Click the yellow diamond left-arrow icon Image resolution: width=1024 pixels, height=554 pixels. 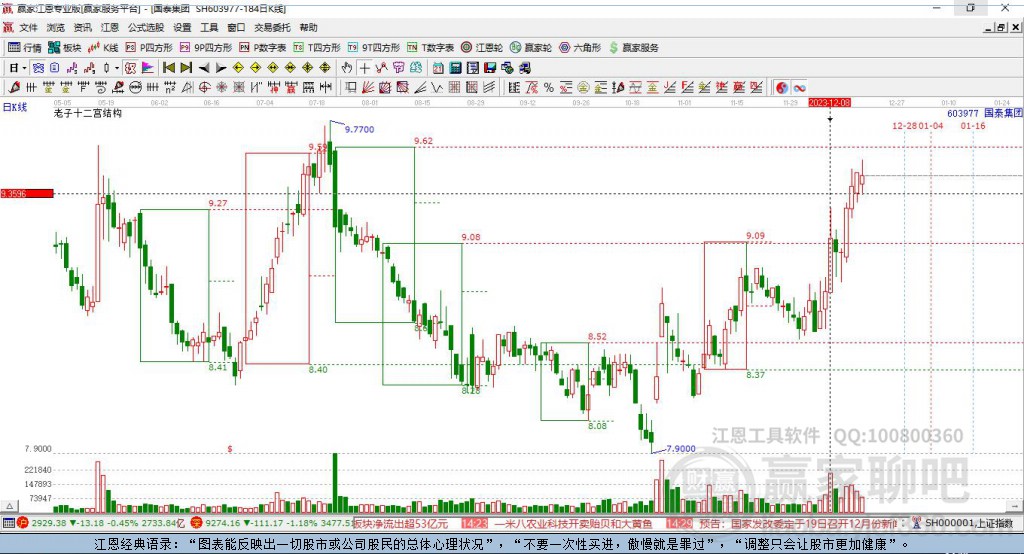(x=238, y=67)
